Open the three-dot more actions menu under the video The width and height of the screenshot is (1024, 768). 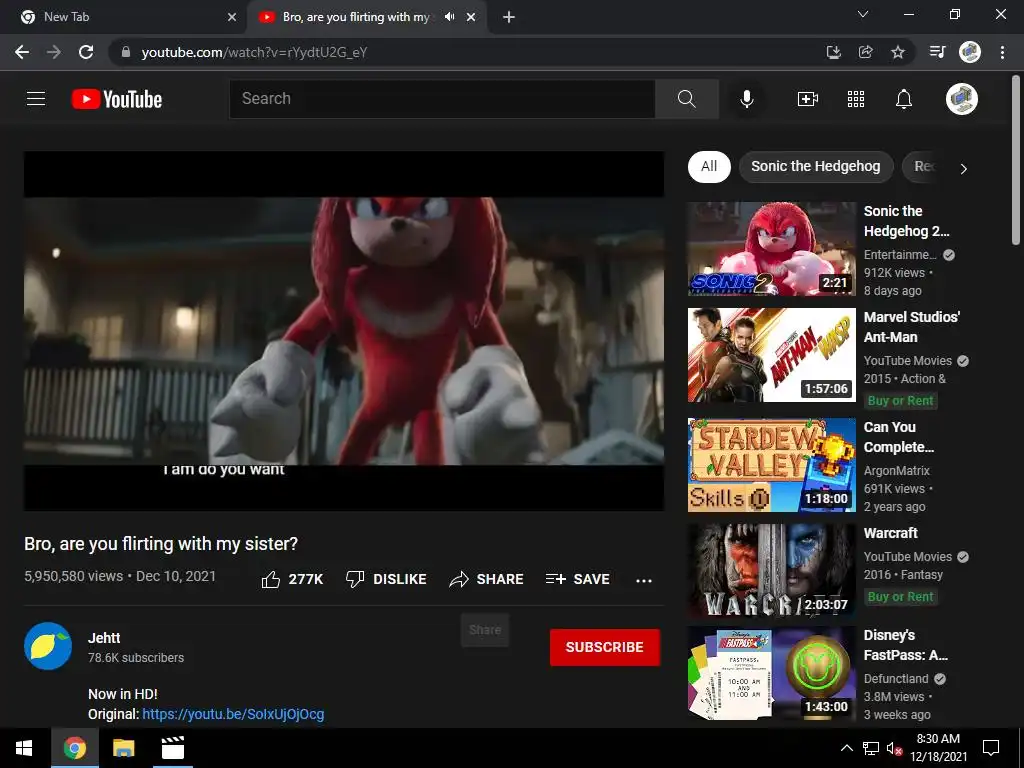644,581
